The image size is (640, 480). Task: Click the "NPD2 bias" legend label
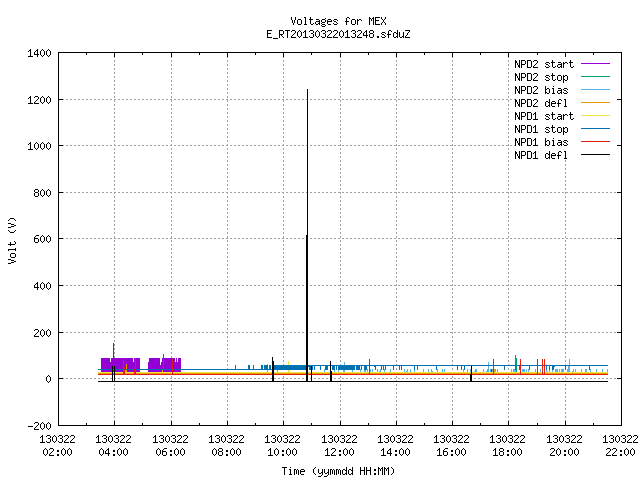[x=541, y=90]
